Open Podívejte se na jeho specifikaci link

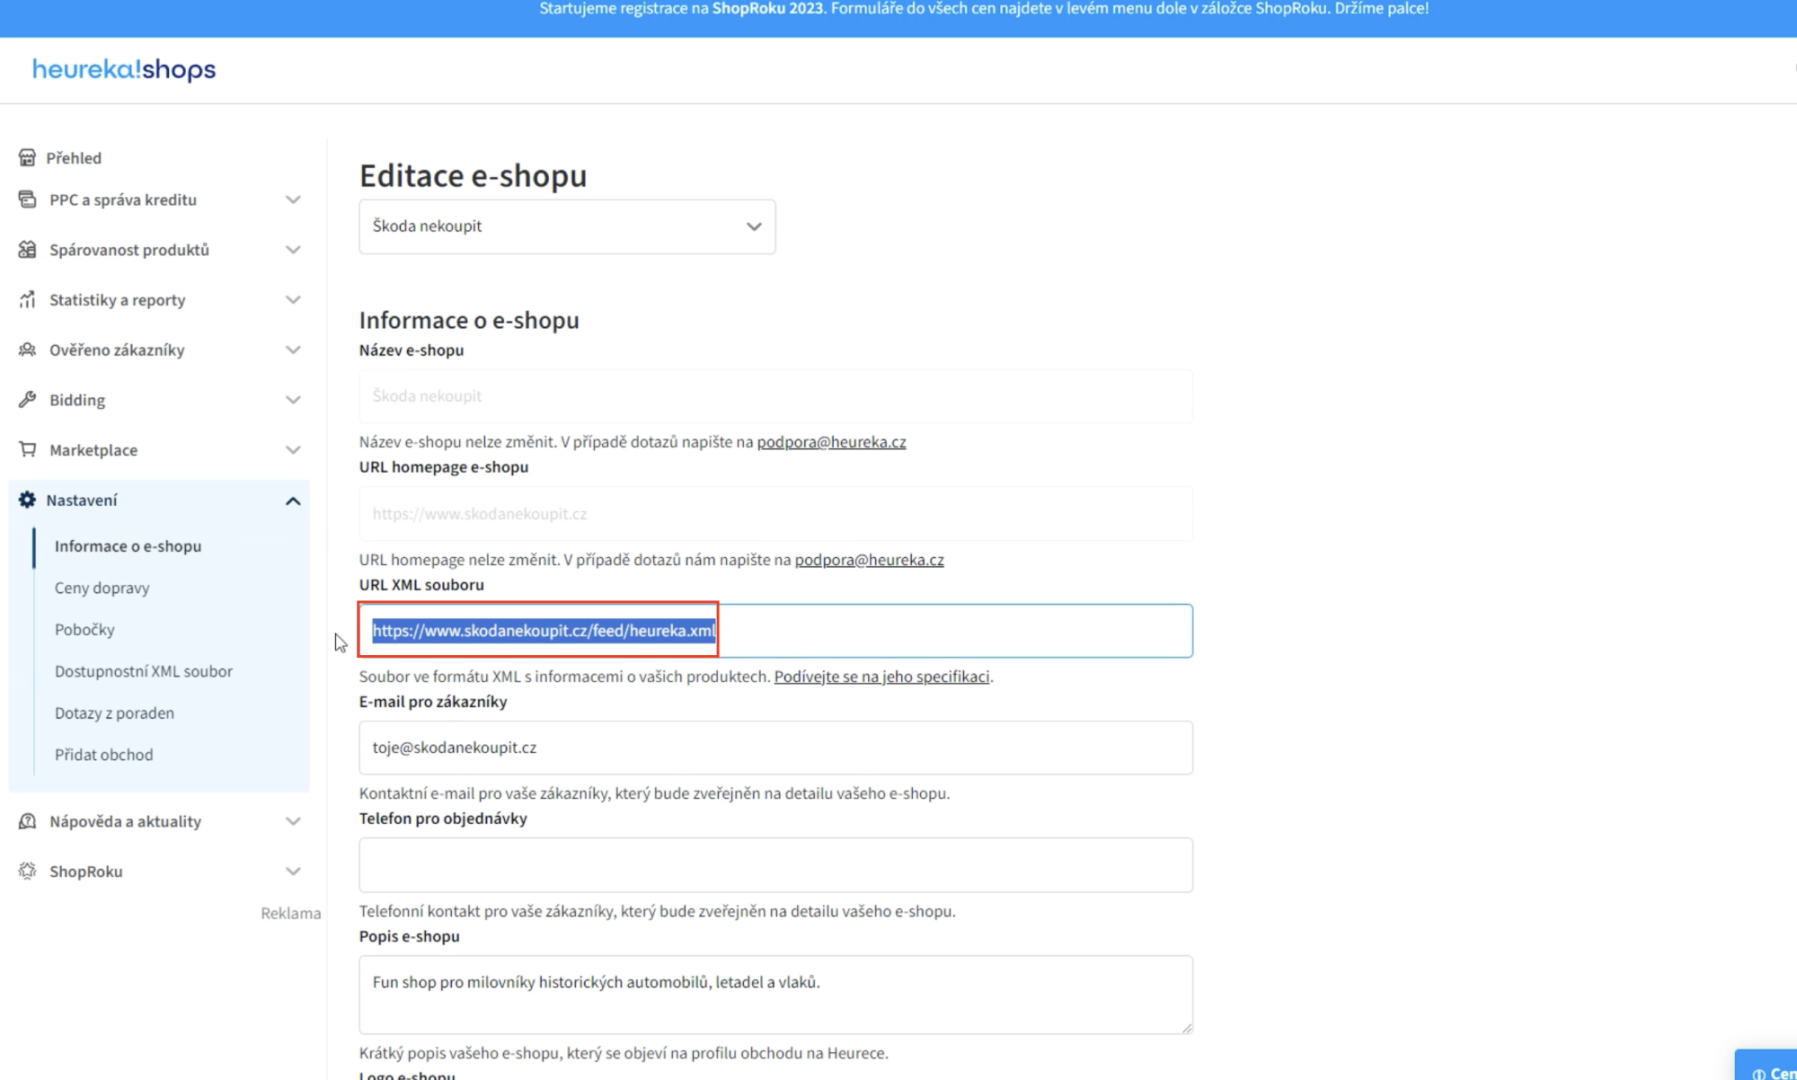pyautogui.click(x=882, y=677)
